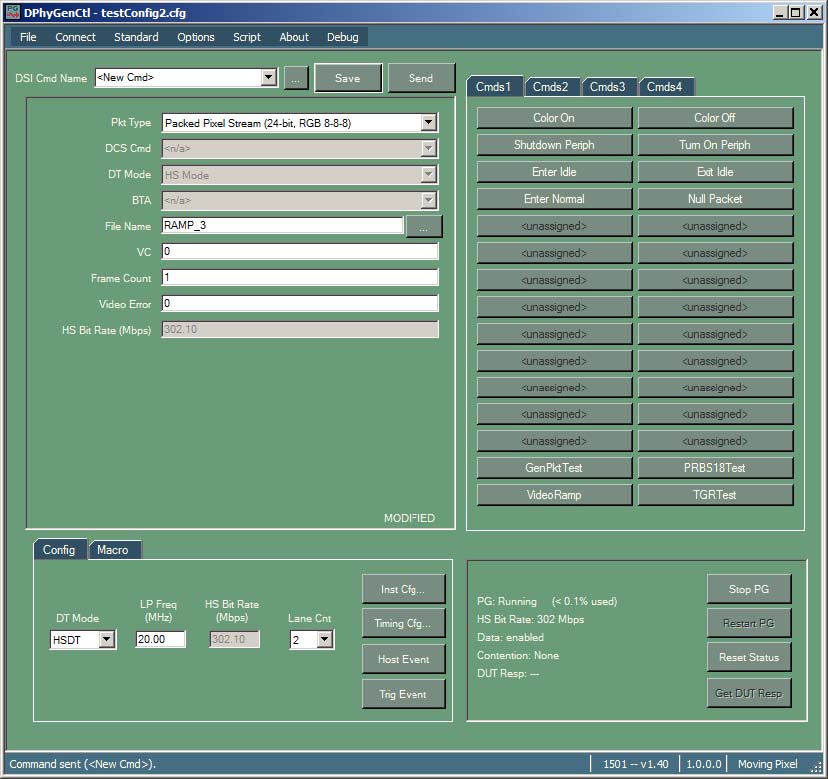Click the Enter Normal button
Screen dimensions: 828x779
point(554,199)
